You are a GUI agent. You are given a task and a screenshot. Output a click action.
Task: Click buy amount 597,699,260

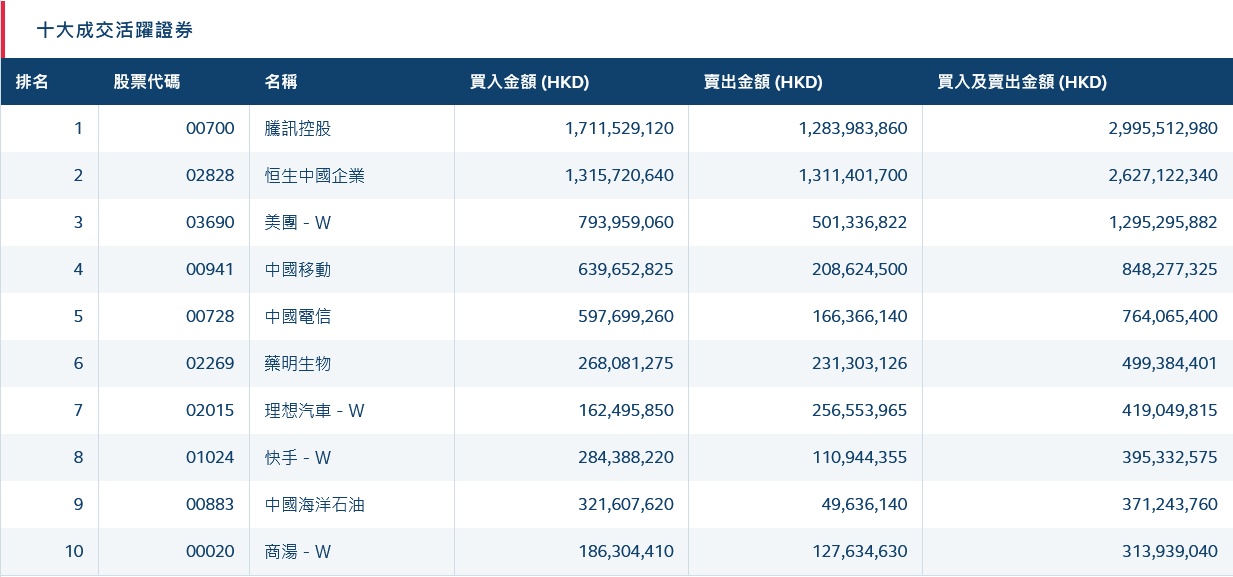[x=626, y=316]
